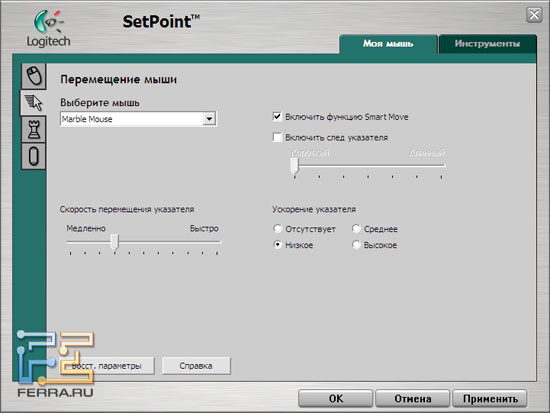Click the Отмена cancel button

(412, 399)
